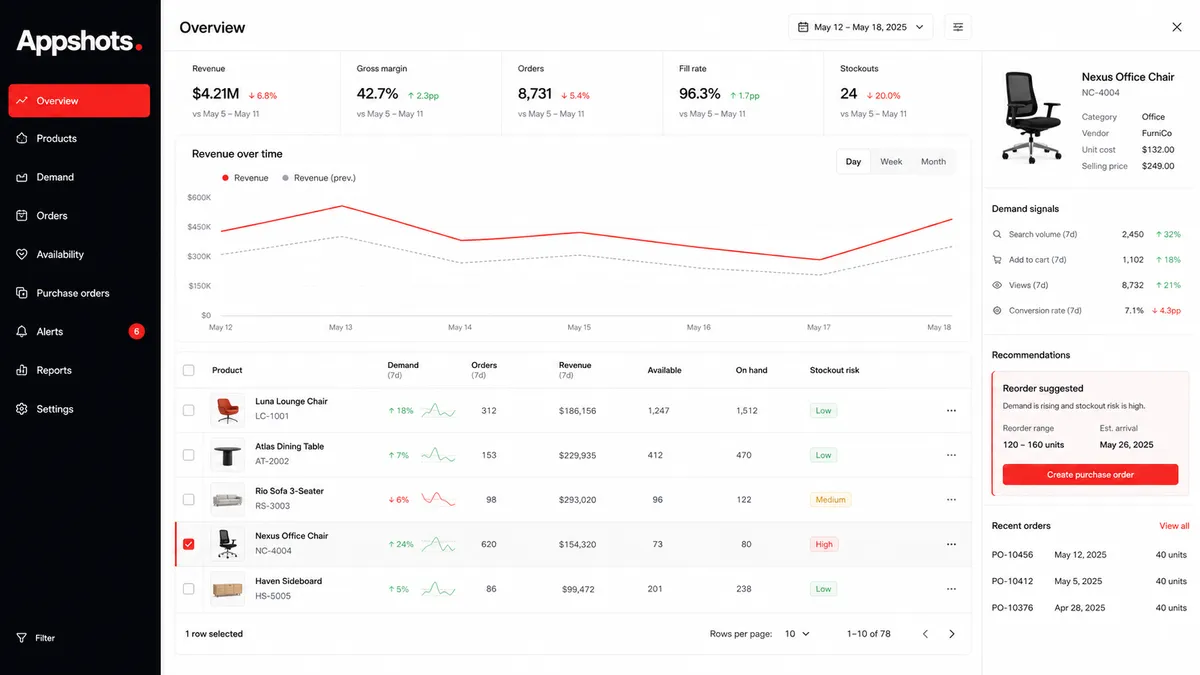Click the Alerts bell icon
The width and height of the screenshot is (1200, 675).
pos(22,332)
